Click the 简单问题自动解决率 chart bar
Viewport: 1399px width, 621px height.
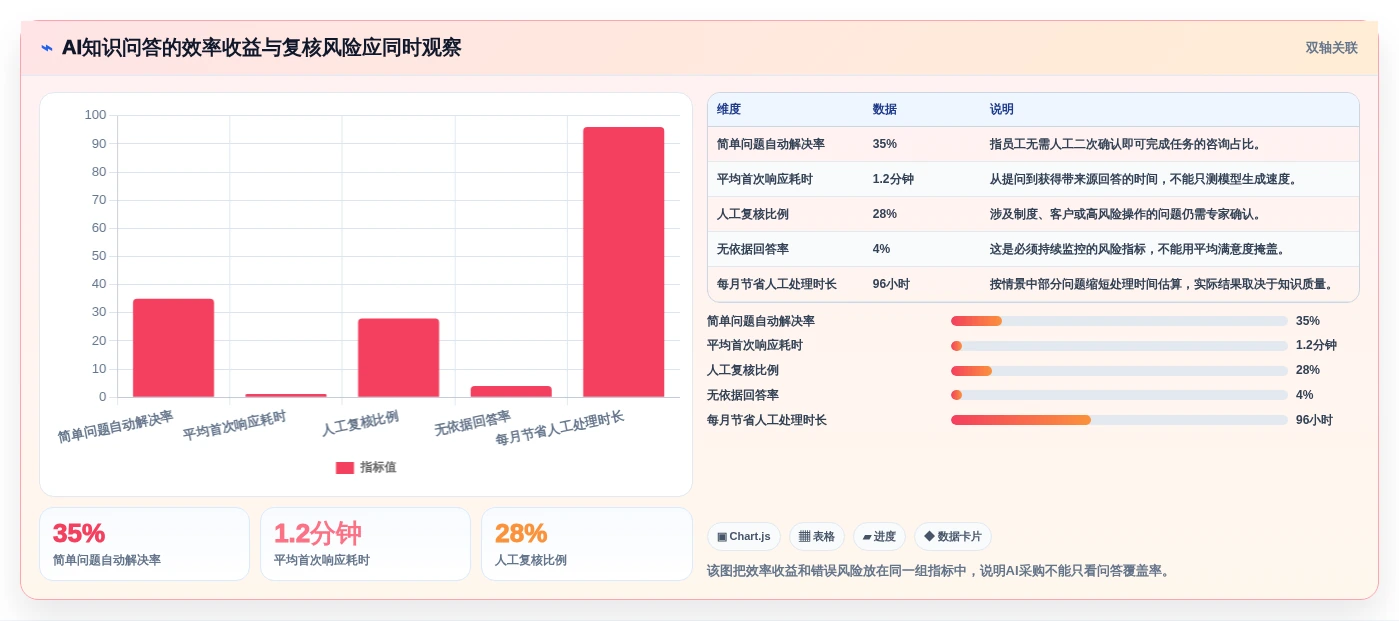point(173,348)
